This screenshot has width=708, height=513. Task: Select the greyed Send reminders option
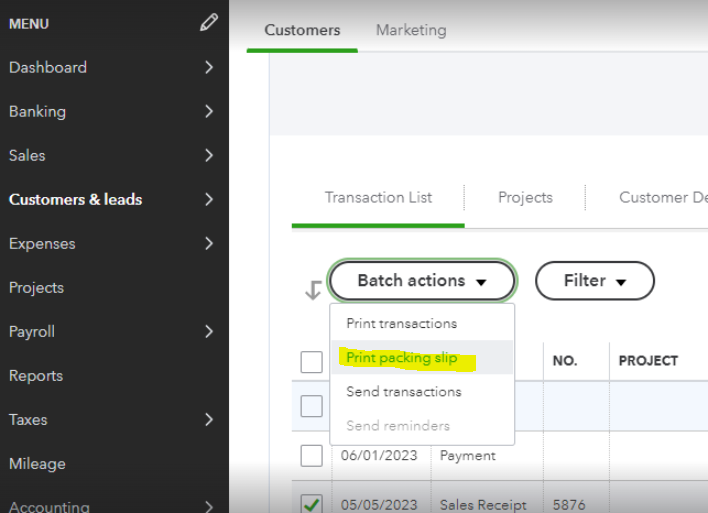click(x=398, y=425)
